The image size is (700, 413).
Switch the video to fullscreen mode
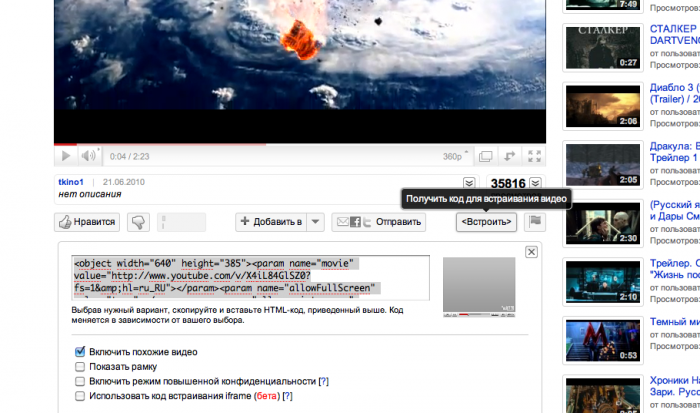(x=534, y=156)
